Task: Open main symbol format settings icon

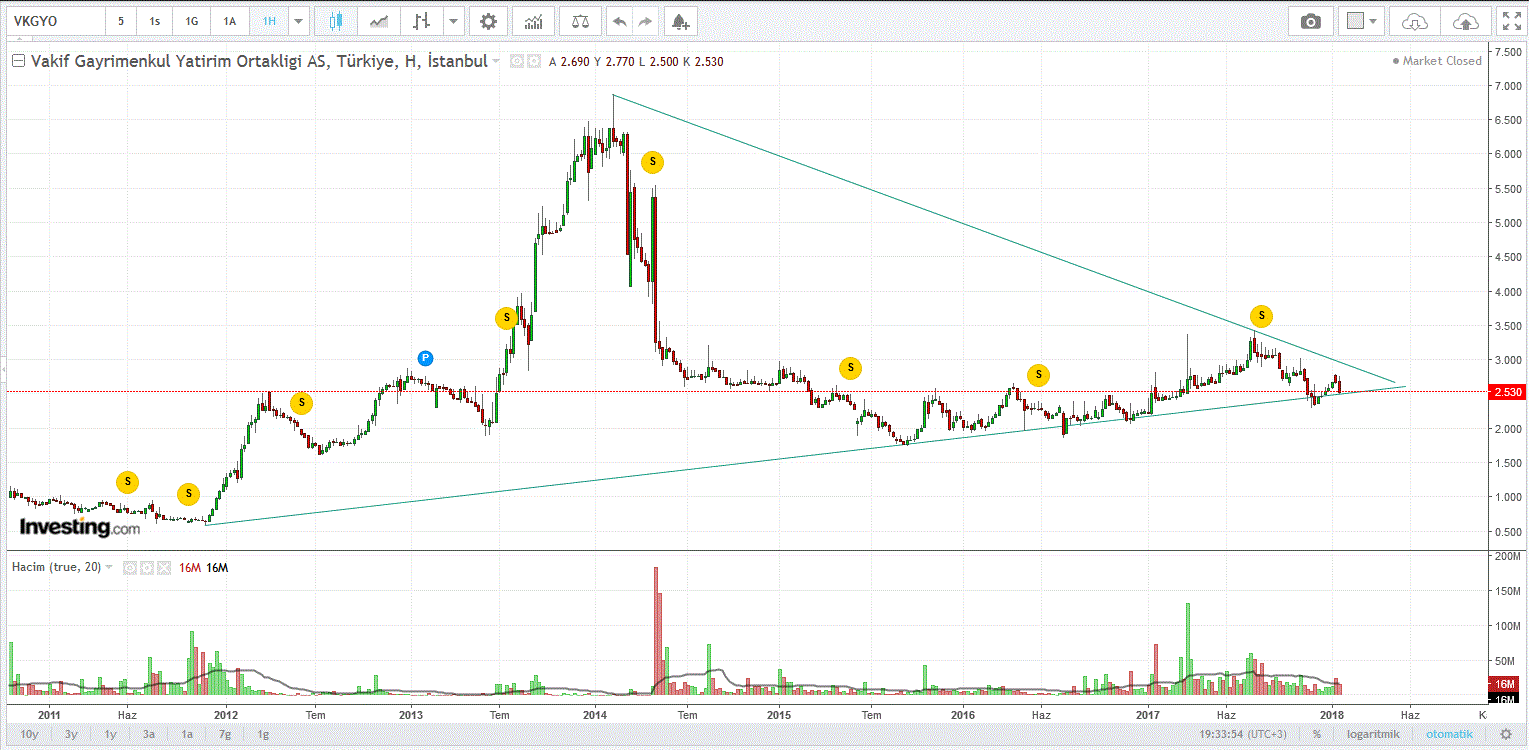Action: click(533, 61)
